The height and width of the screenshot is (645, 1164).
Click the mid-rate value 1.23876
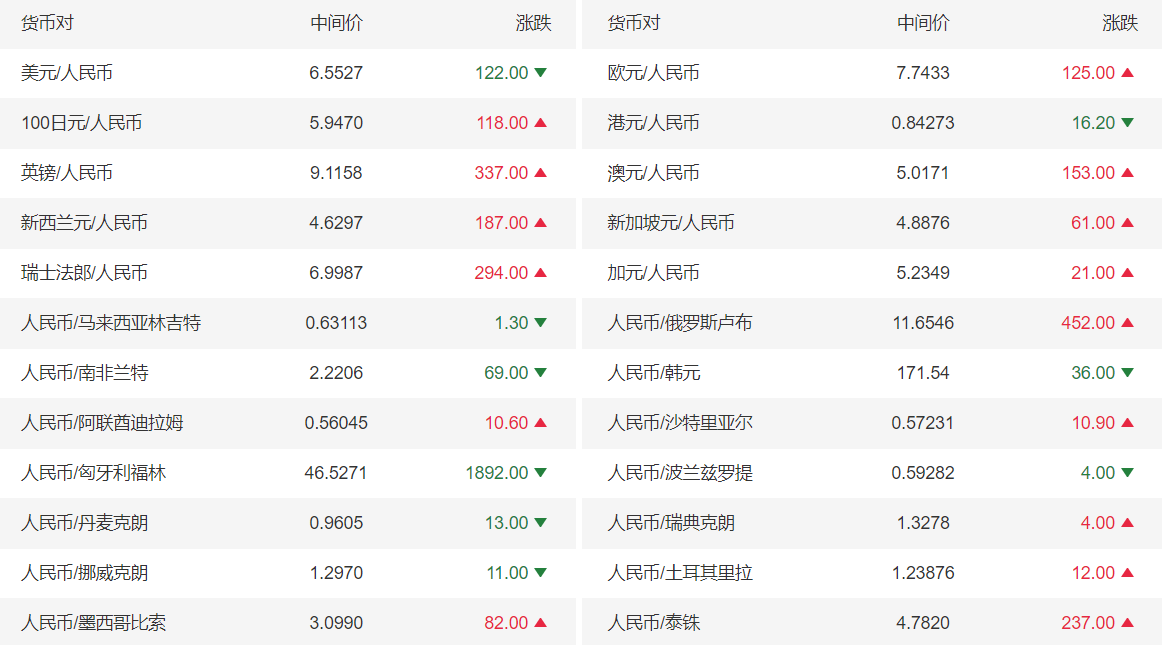(923, 572)
